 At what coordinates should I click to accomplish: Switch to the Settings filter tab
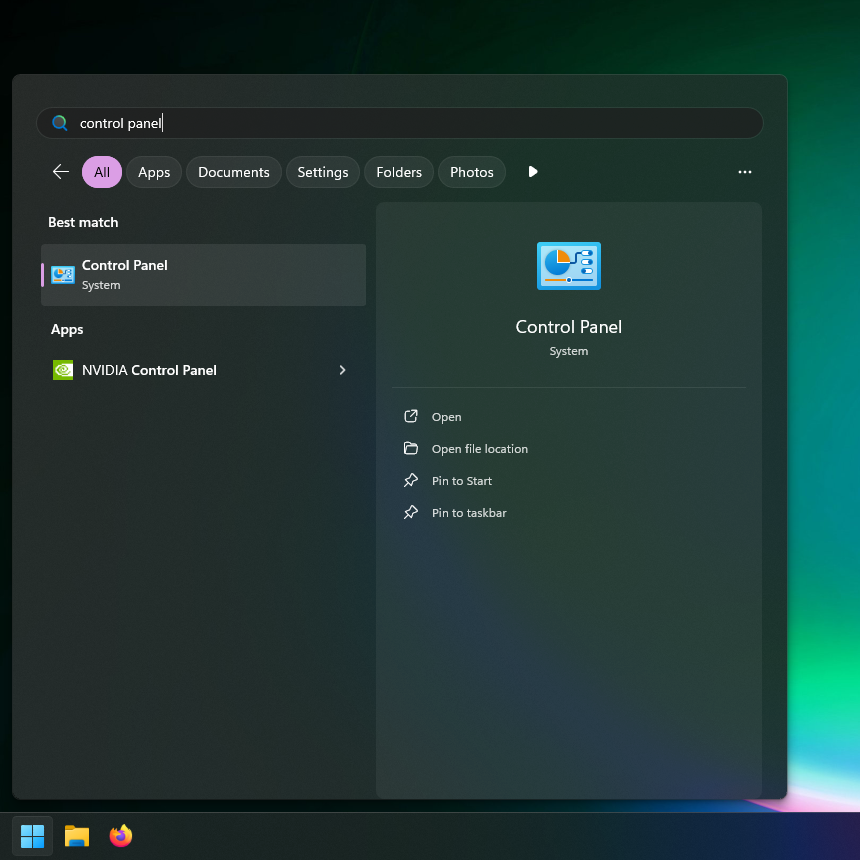[322, 171]
